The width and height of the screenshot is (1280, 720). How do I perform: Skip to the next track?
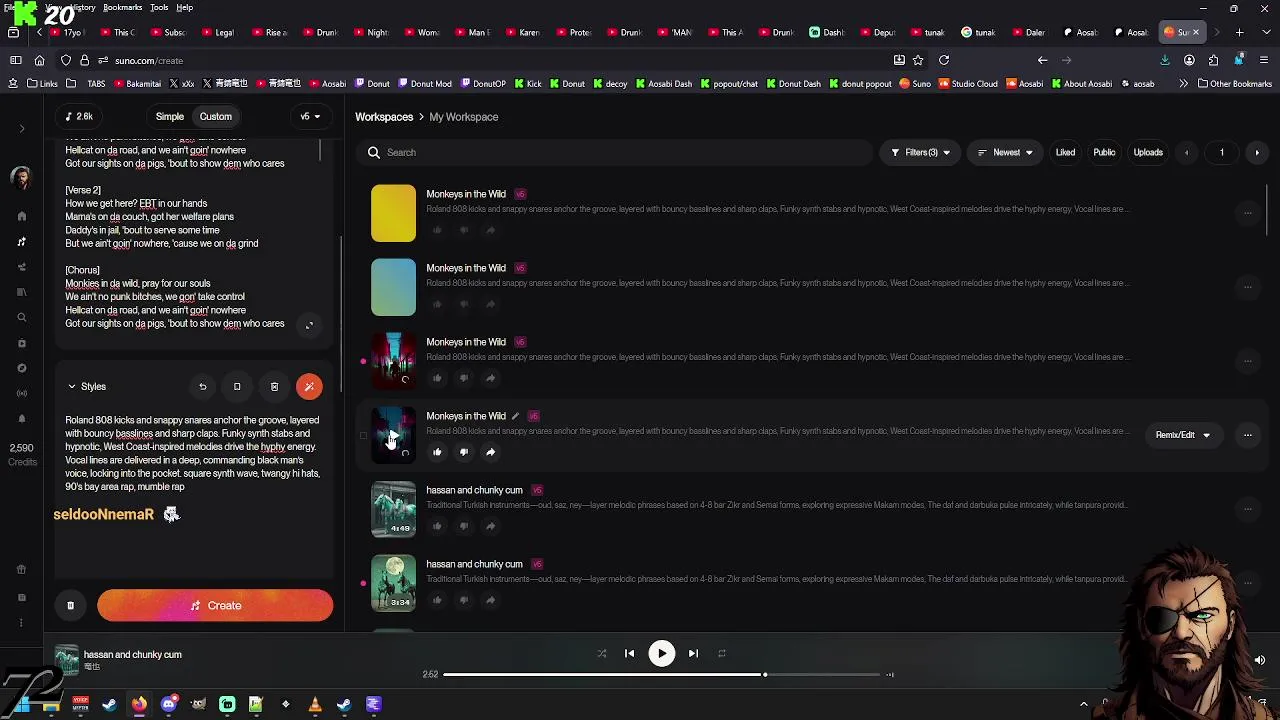coord(693,653)
